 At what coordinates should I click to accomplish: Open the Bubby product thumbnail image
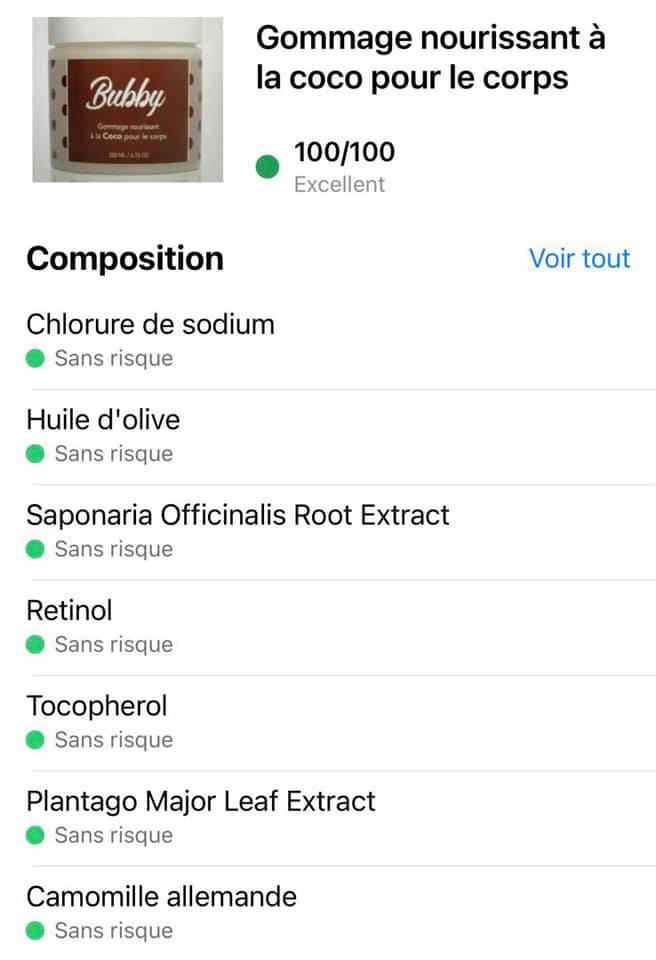coord(129,101)
